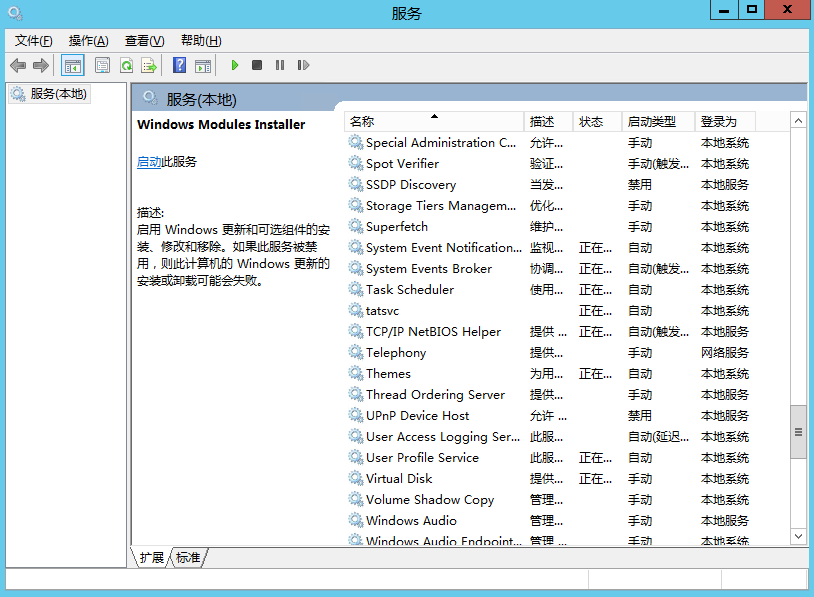This screenshot has height=597, width=814.
Task: Toggle the action pane toolbar icon
Action: pos(203,65)
